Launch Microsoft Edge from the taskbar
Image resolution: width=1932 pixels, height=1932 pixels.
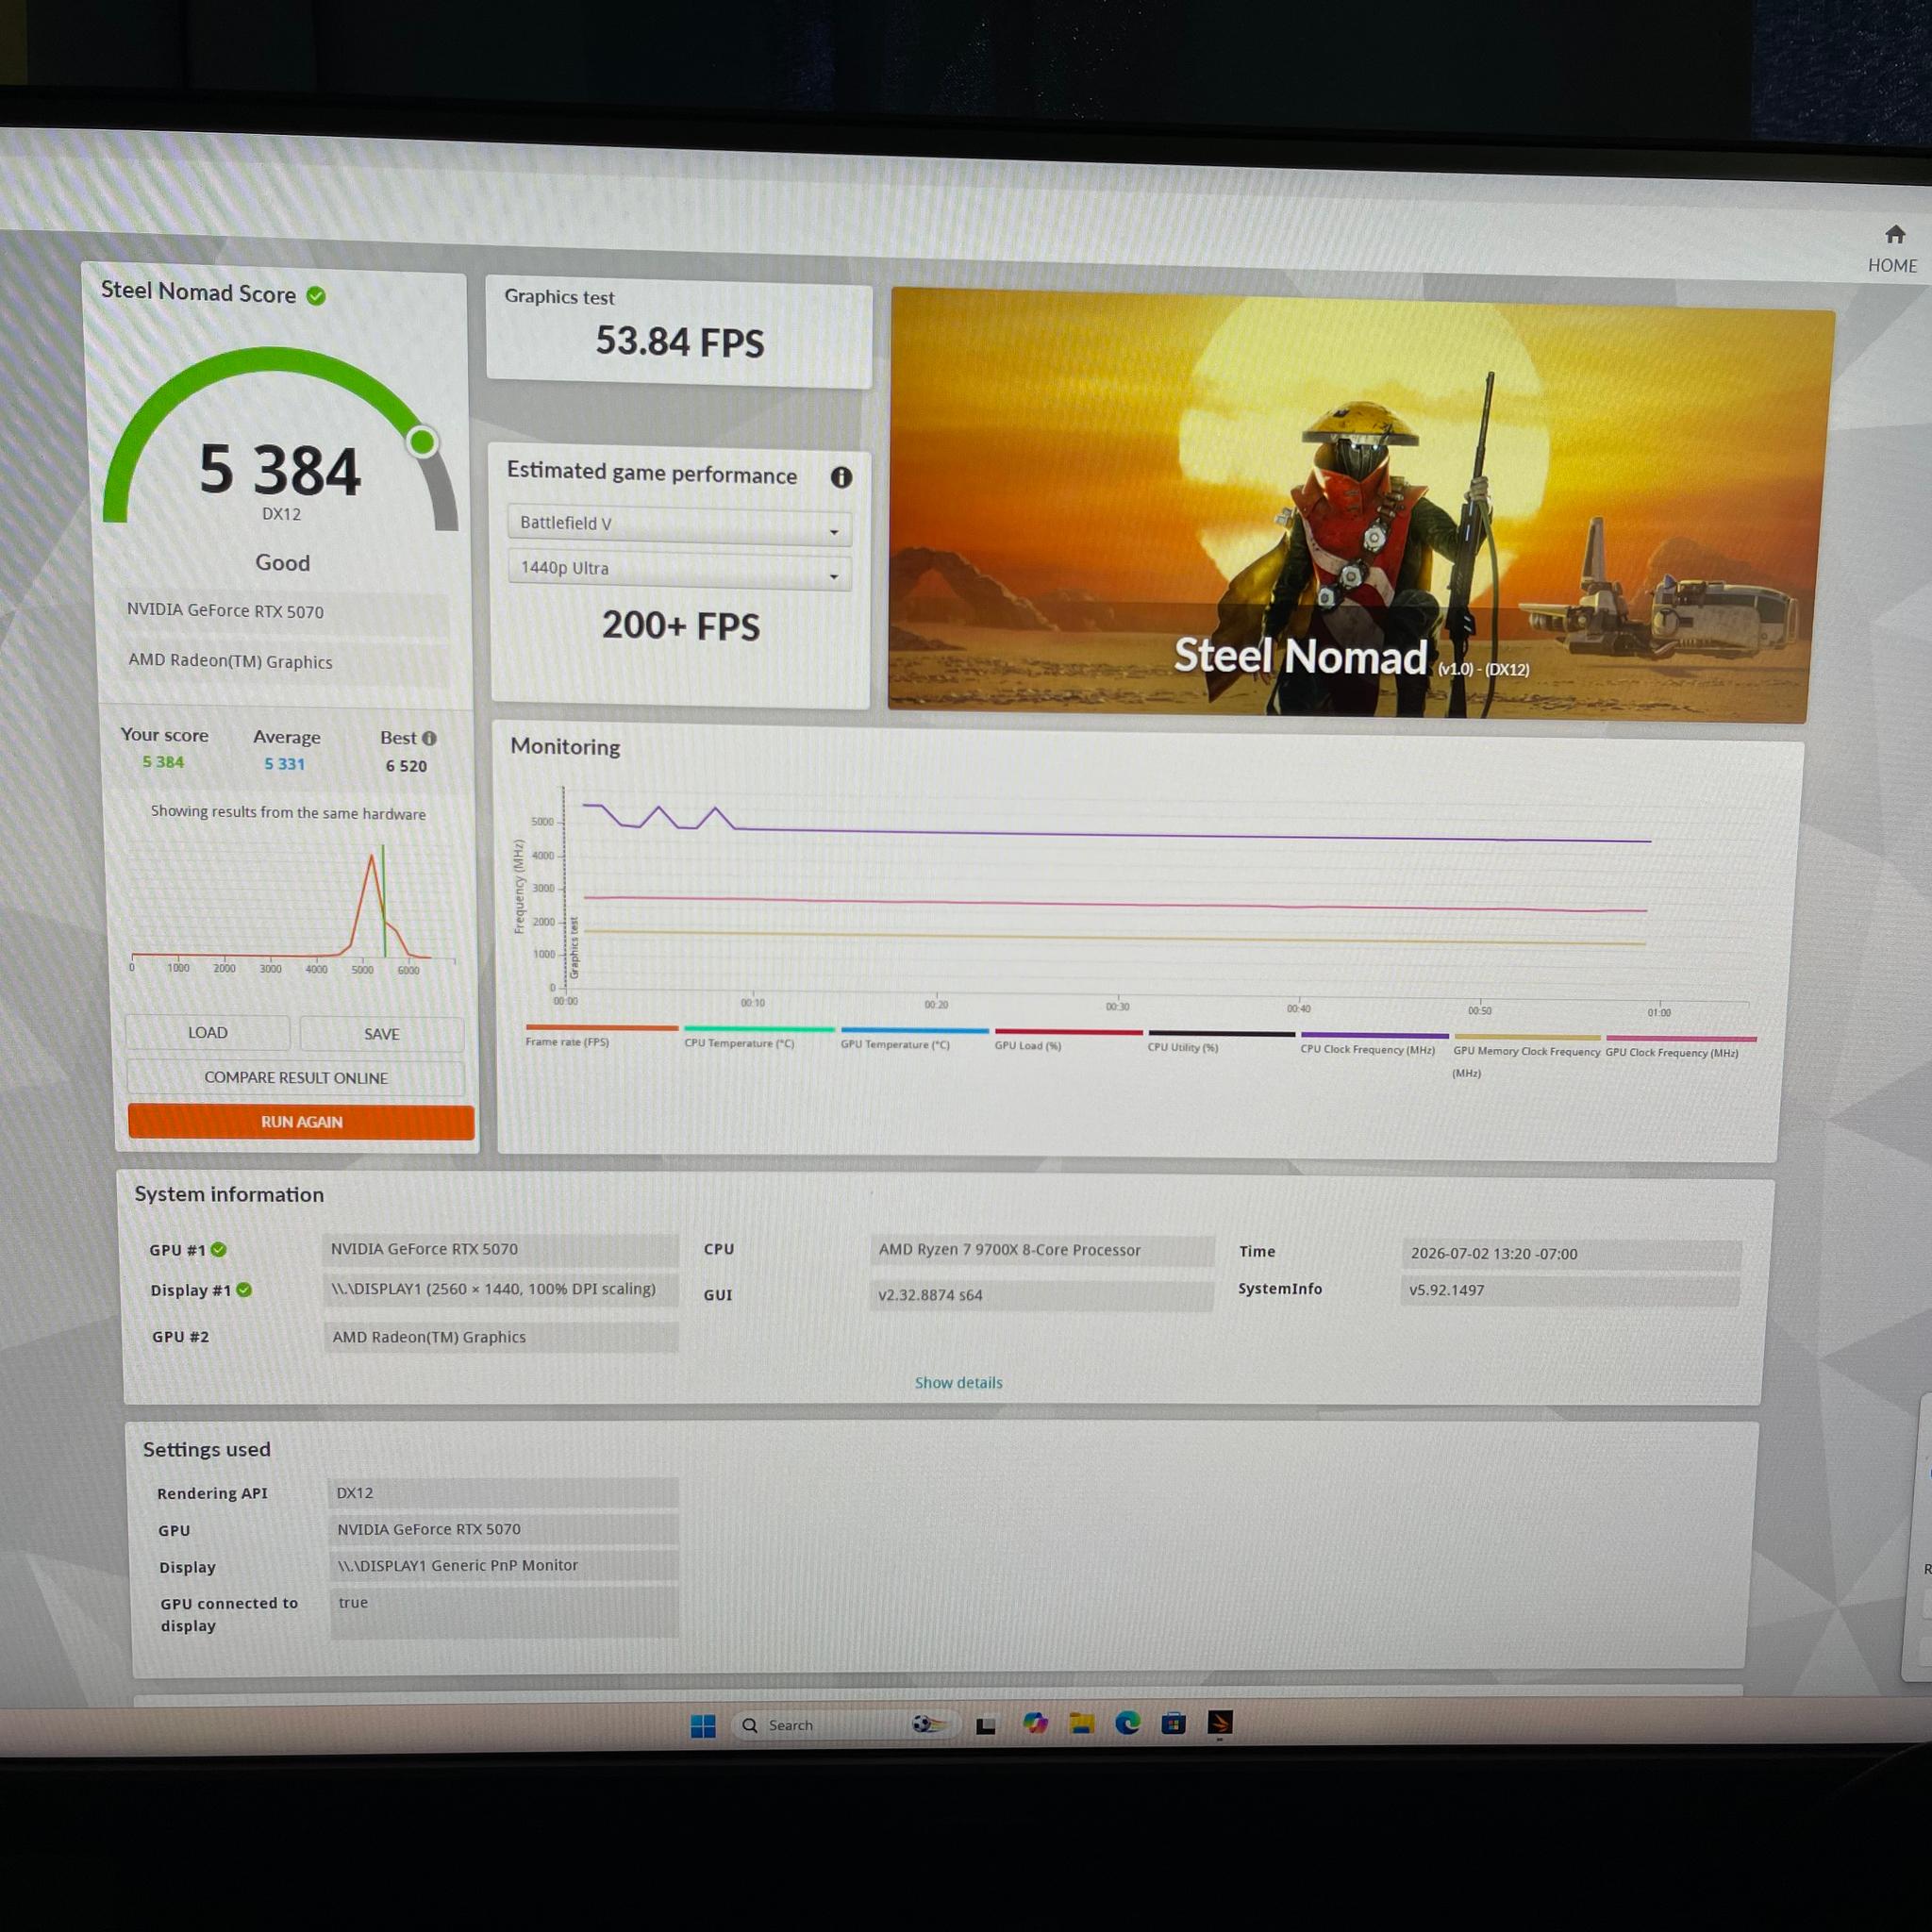pos(1128,1722)
